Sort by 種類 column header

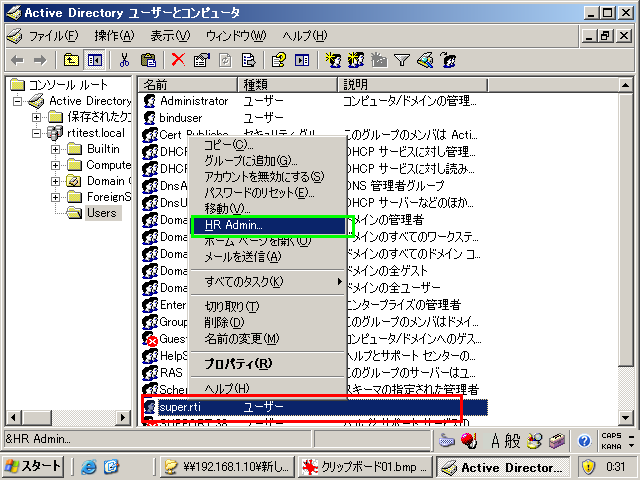tap(288, 85)
